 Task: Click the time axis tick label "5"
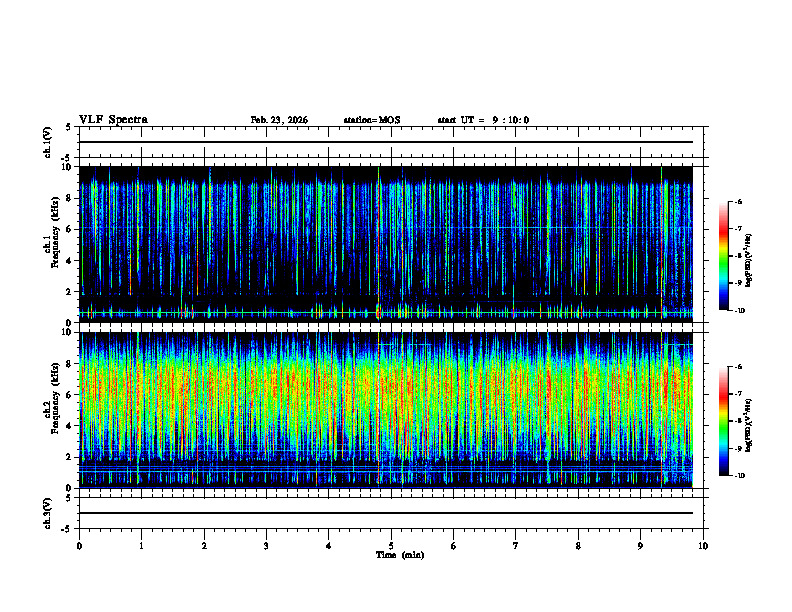(x=391, y=546)
